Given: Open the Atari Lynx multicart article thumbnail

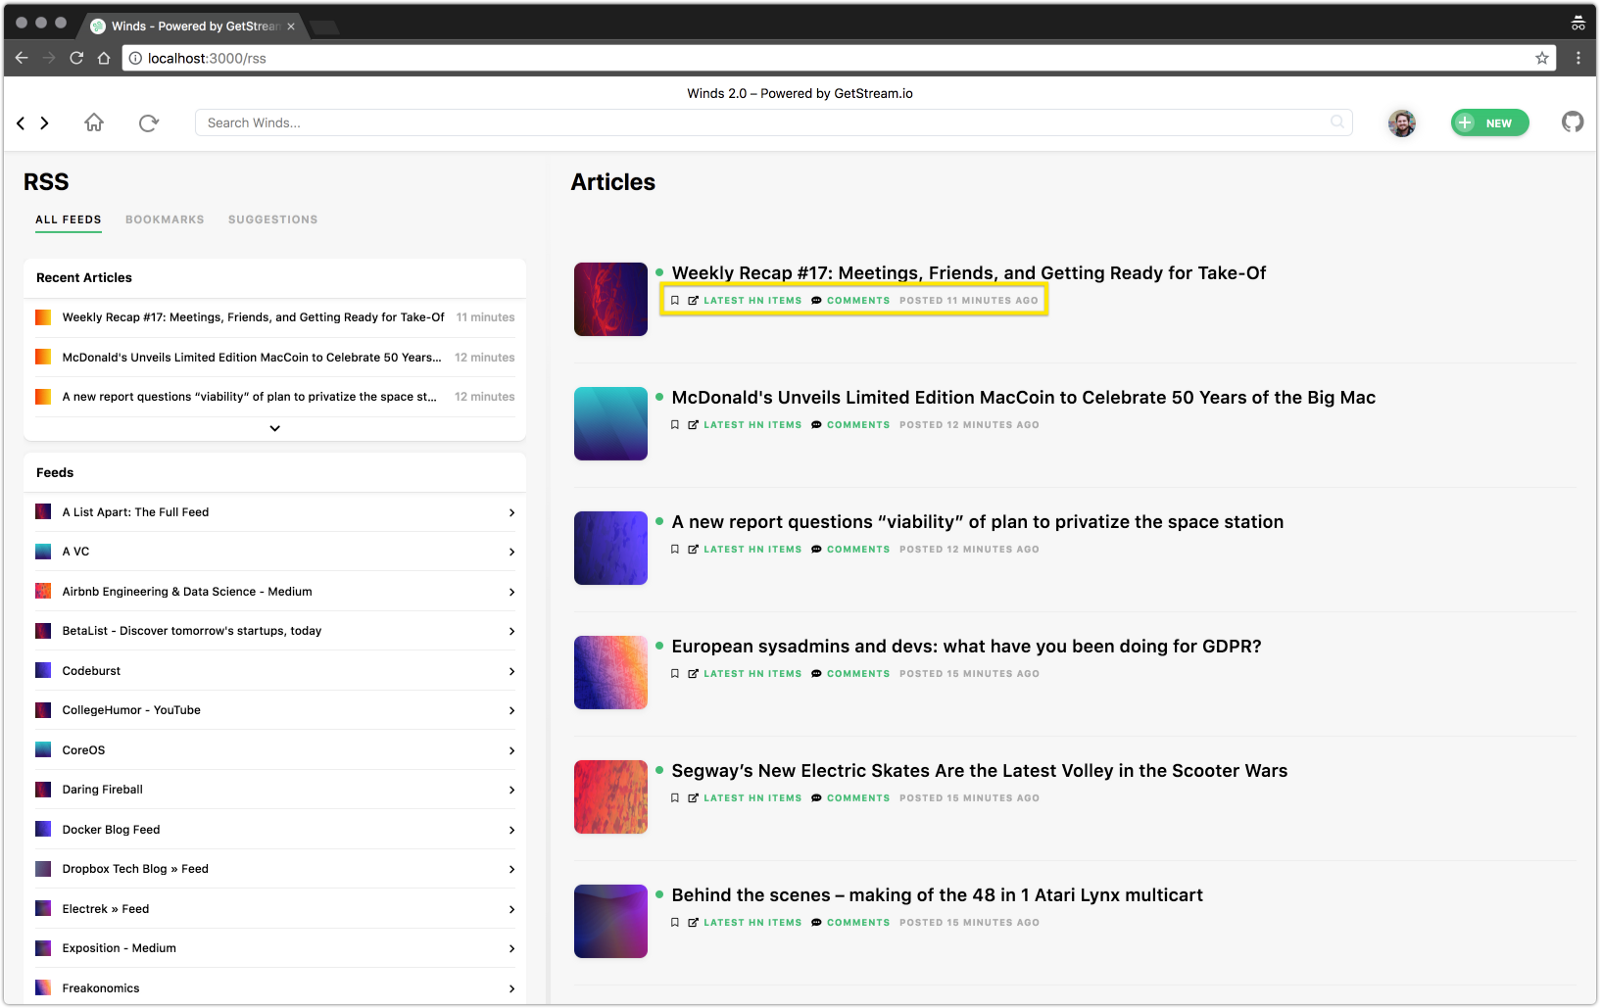Looking at the screenshot, I should (610, 921).
